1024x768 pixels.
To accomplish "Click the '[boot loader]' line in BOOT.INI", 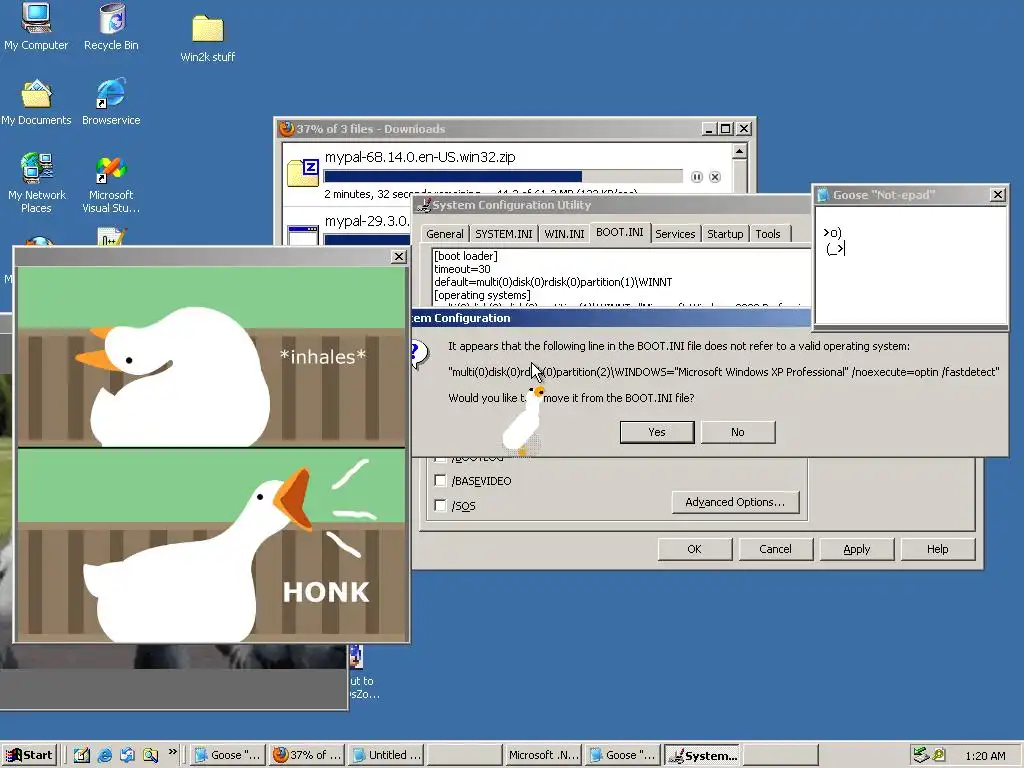I will [x=466, y=256].
